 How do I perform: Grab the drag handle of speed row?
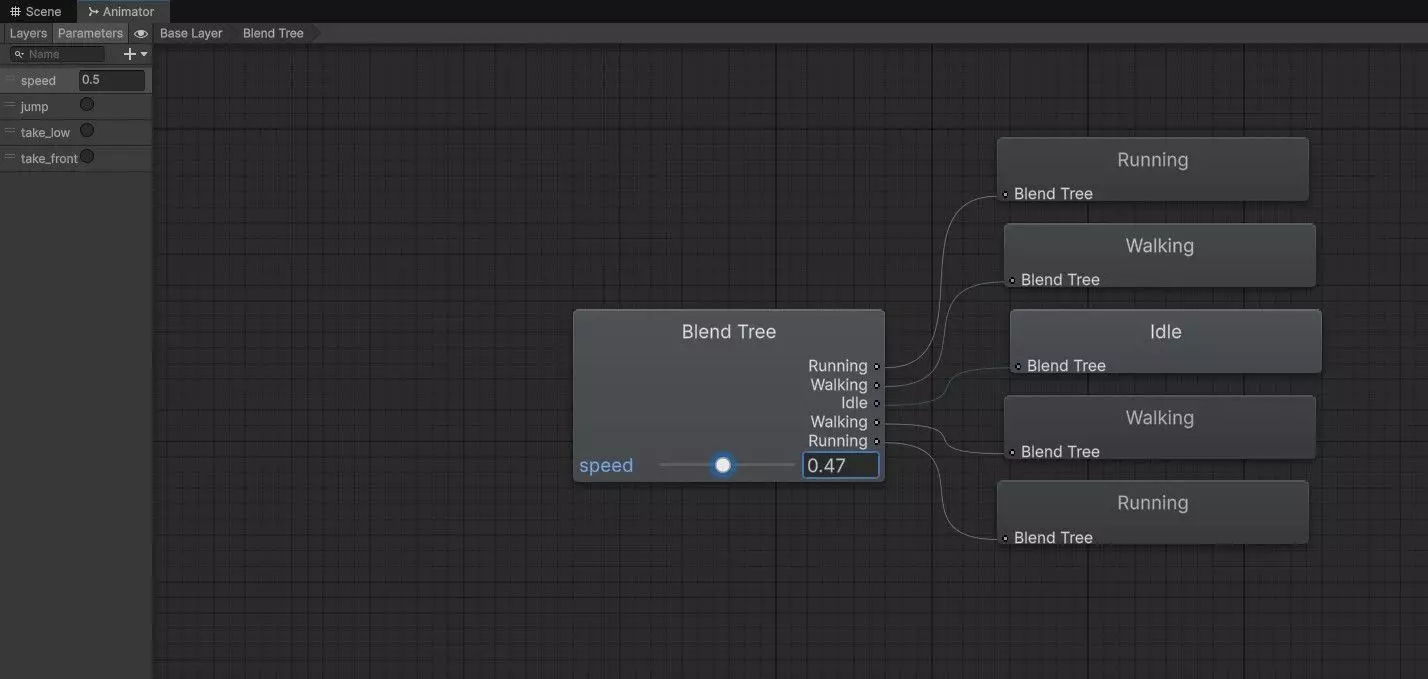point(10,79)
